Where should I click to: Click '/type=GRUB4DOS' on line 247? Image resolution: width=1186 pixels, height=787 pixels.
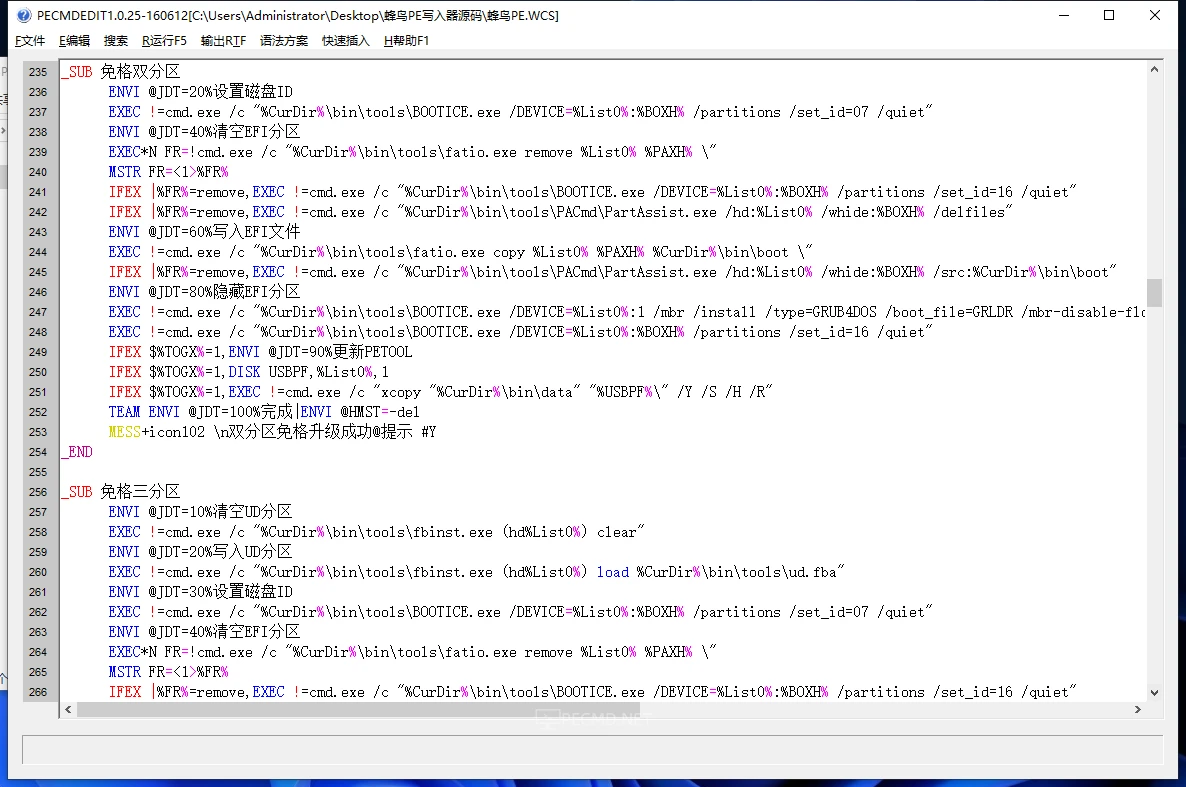point(821,312)
